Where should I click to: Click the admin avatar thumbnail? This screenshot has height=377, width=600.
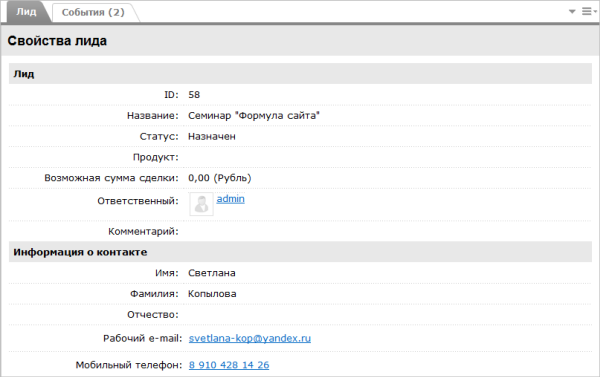[201, 204]
